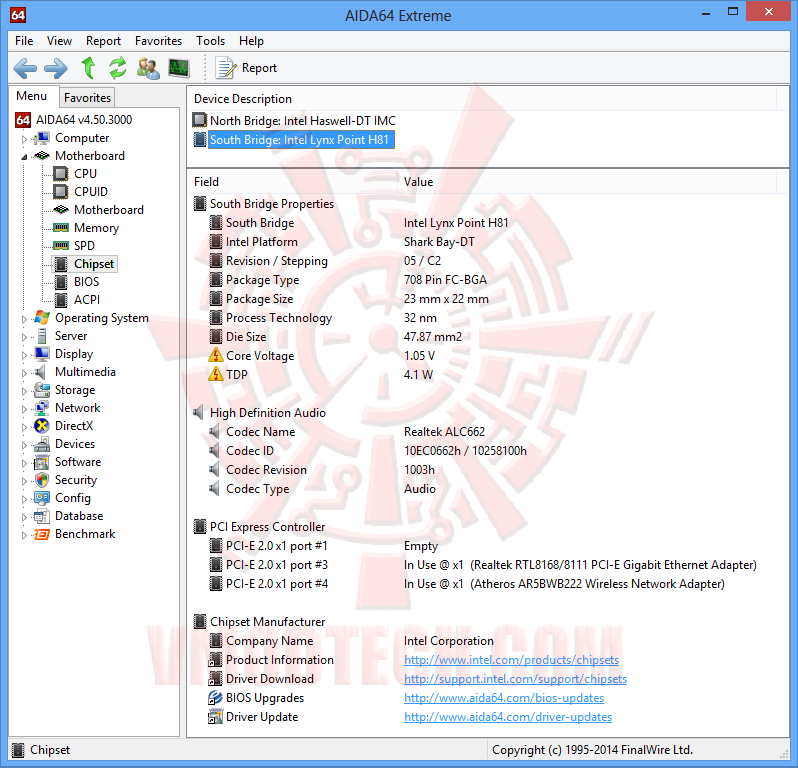The image size is (798, 768).
Task: Expand the Display tree node
Action: tap(24, 355)
